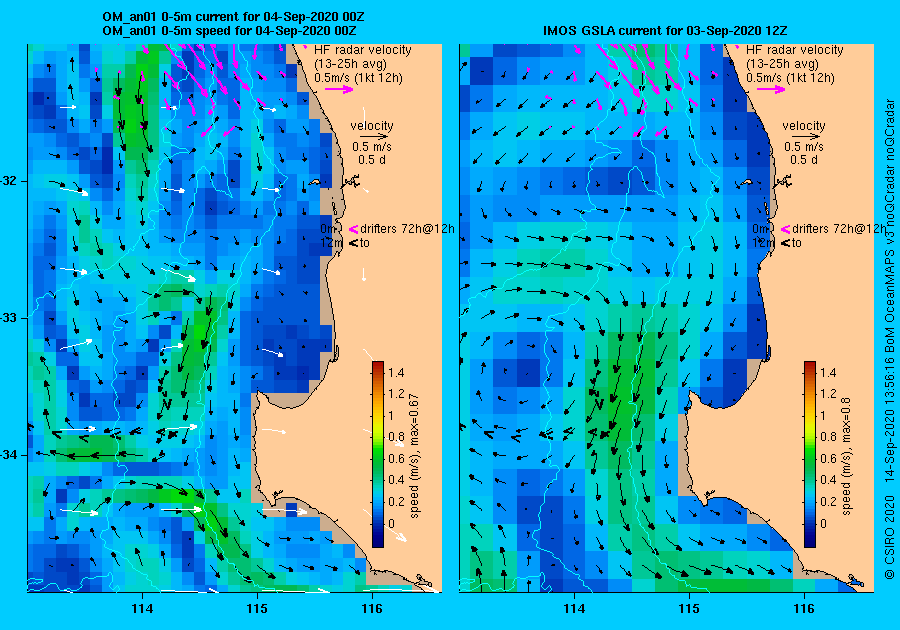Click the 0.2 tick on OM_an01 color bar

(396, 501)
